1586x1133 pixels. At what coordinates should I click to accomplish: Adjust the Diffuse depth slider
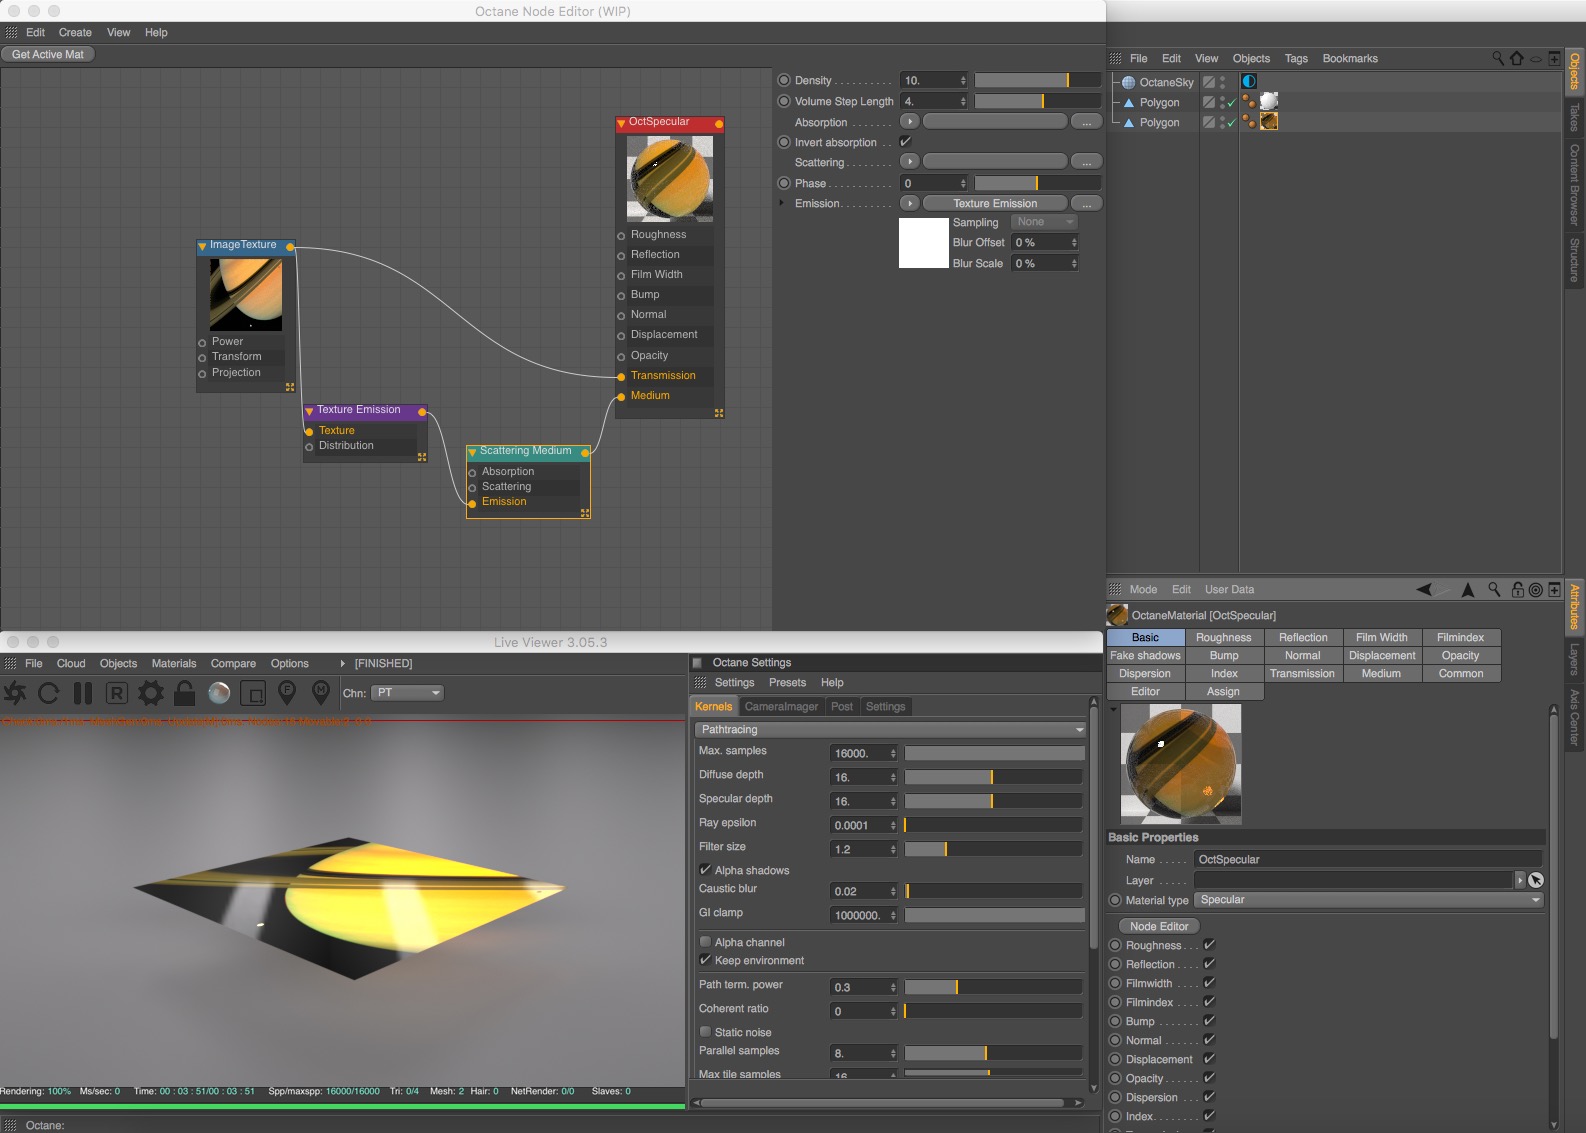(x=993, y=777)
